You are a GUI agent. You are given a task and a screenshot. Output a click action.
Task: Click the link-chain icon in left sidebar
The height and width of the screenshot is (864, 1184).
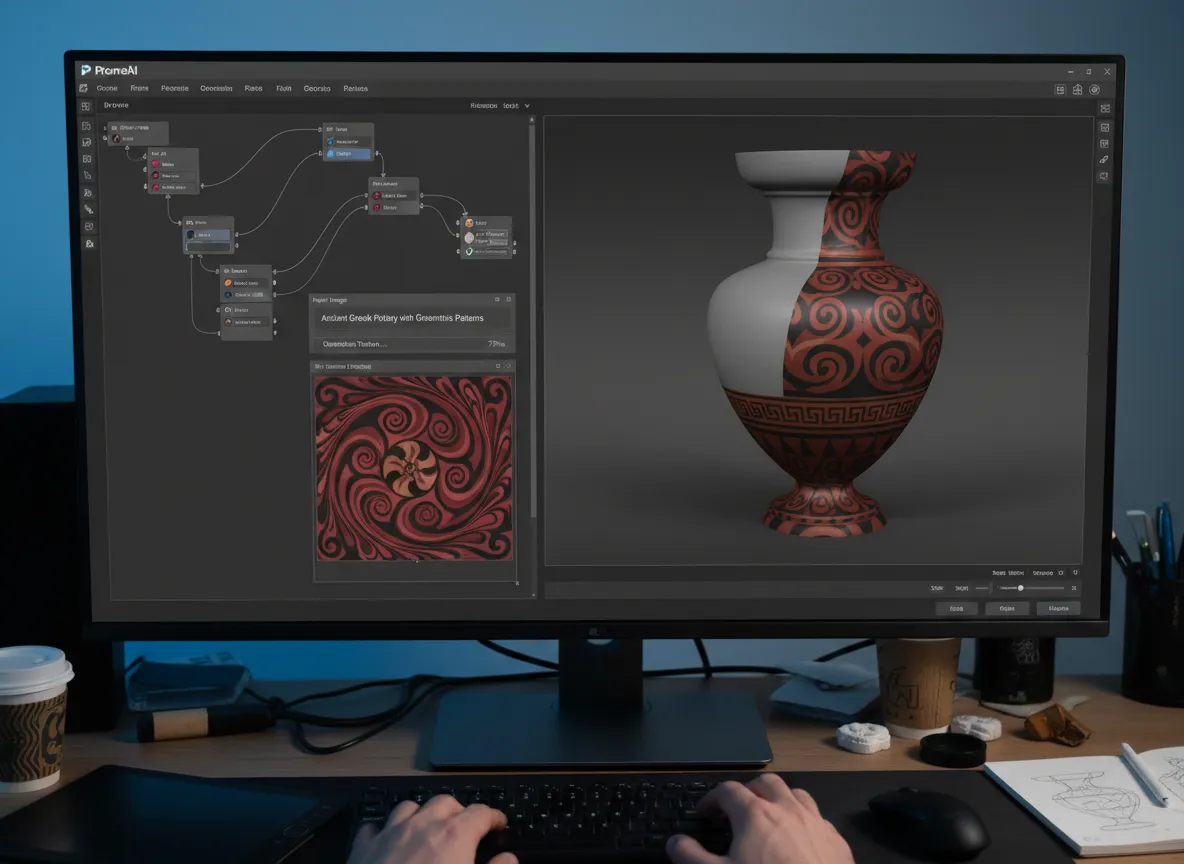88,209
